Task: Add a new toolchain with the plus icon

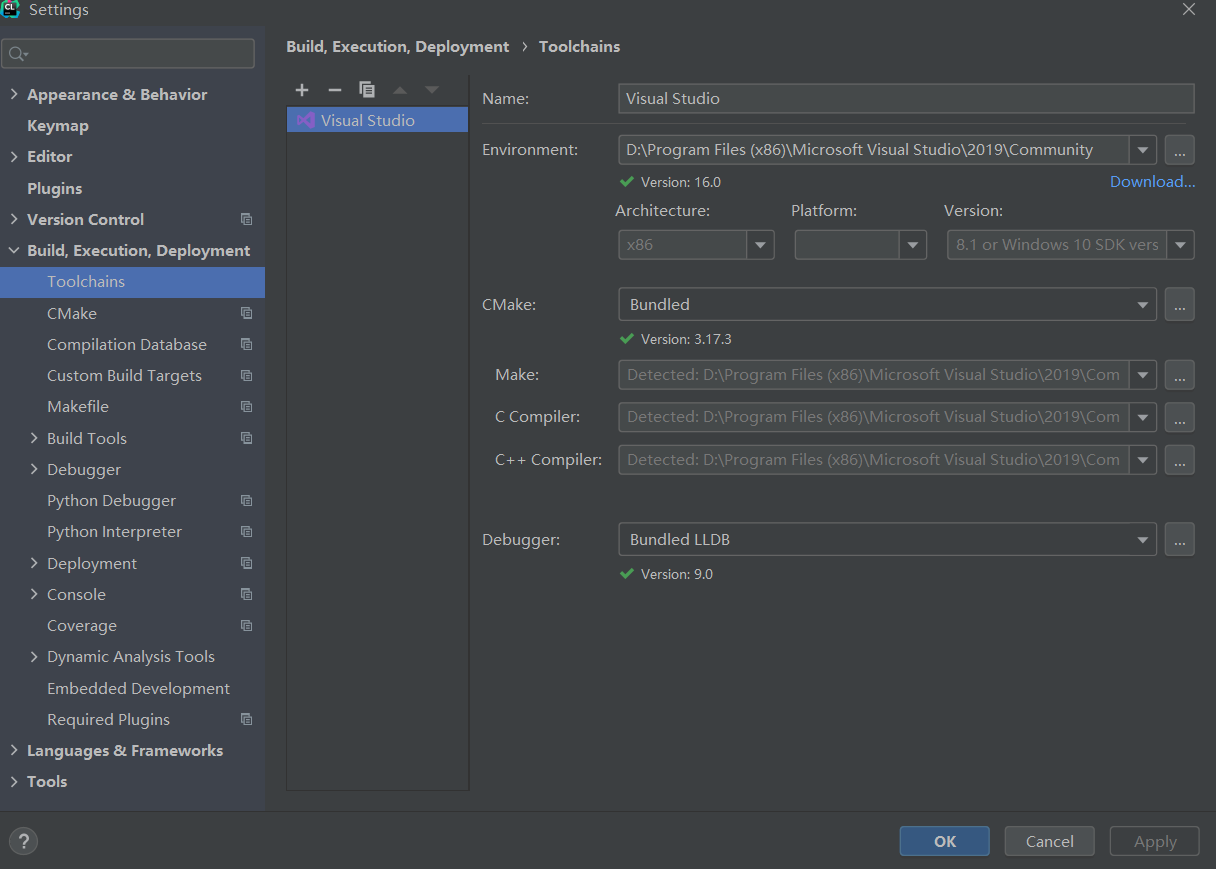Action: [302, 90]
